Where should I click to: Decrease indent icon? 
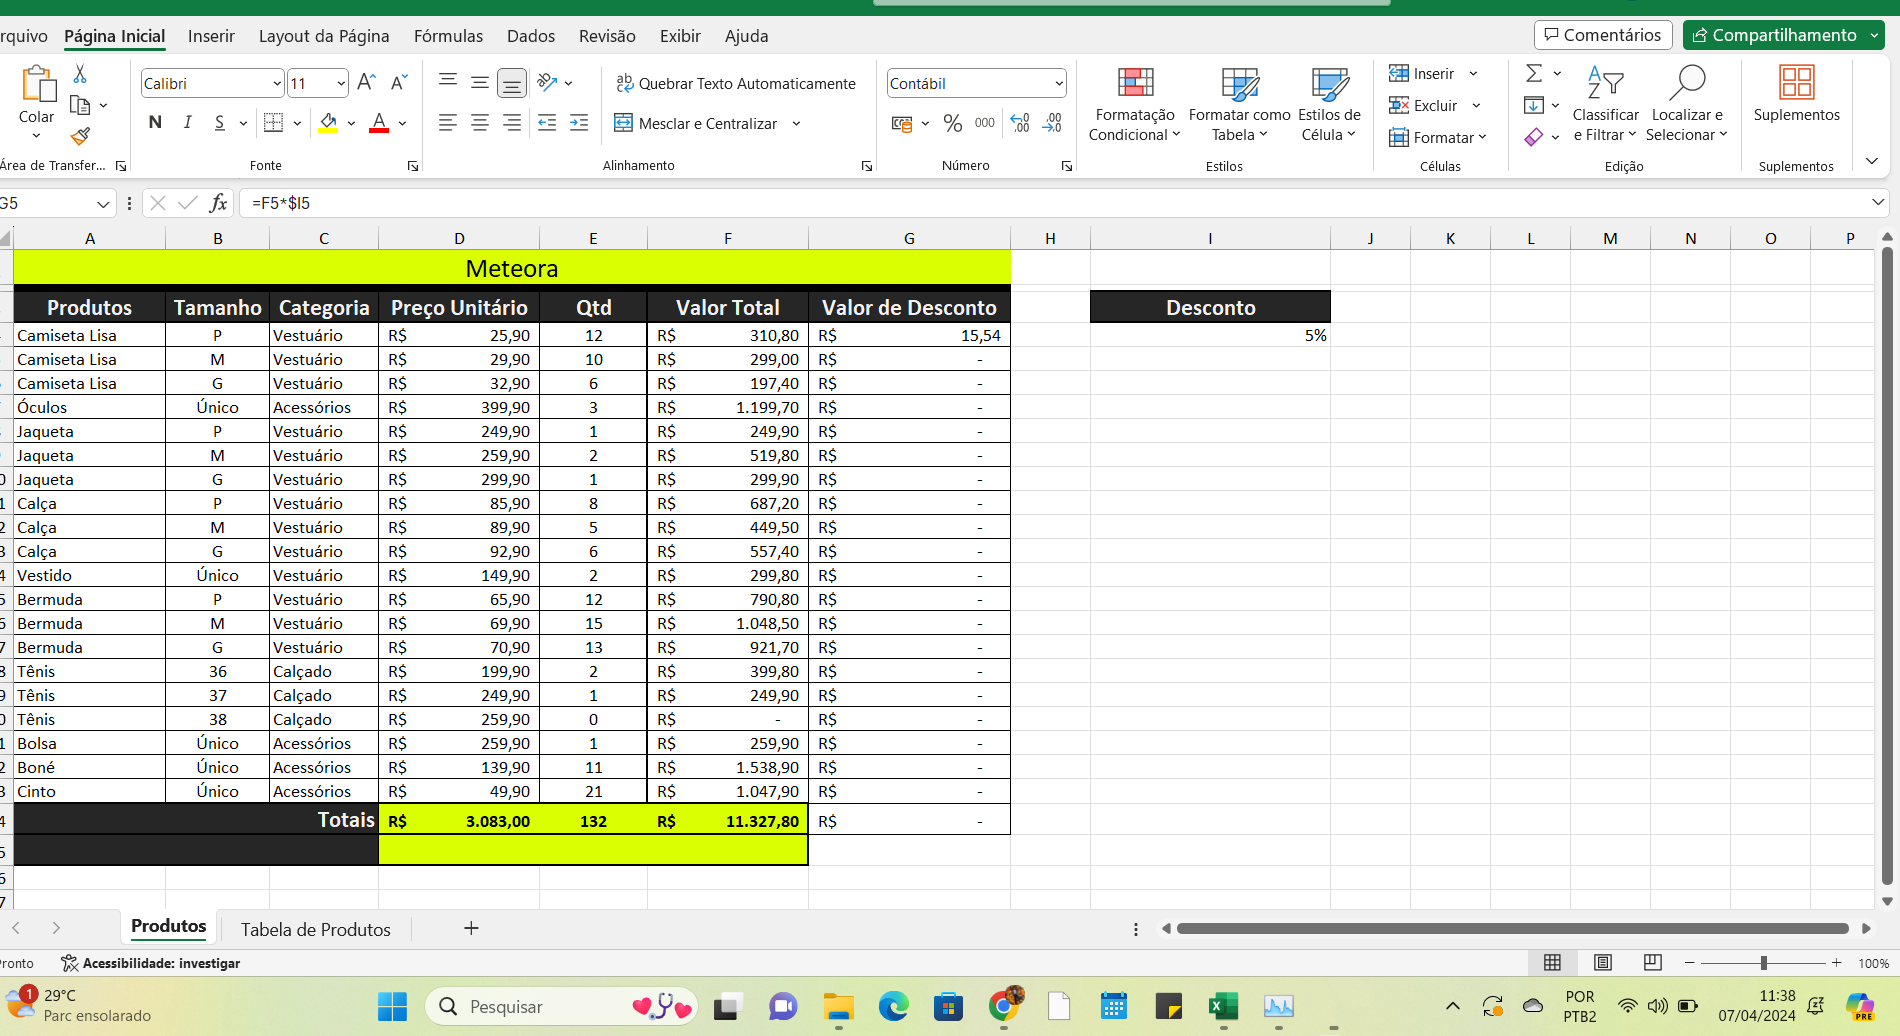click(547, 123)
